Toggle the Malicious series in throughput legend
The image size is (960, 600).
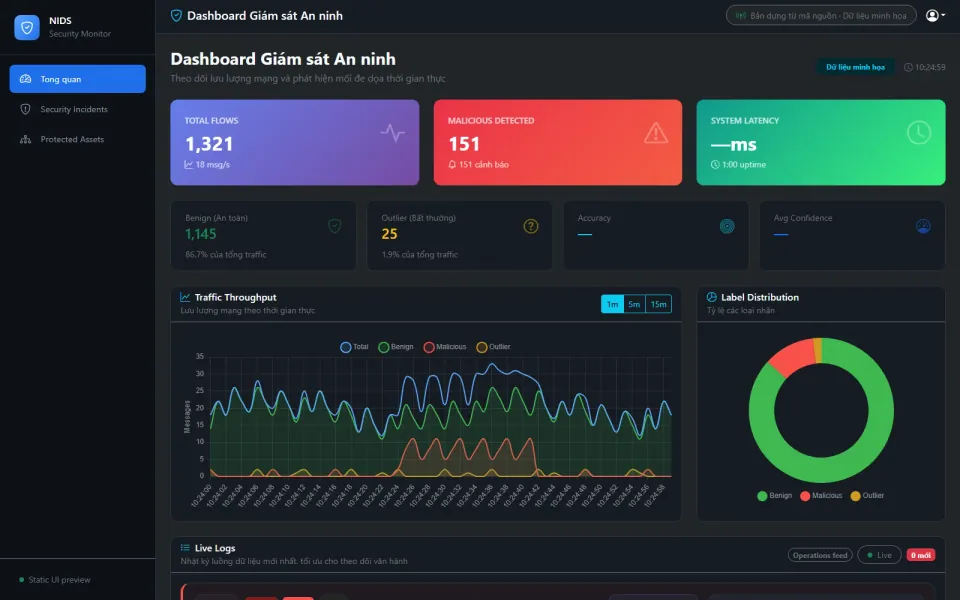click(444, 347)
